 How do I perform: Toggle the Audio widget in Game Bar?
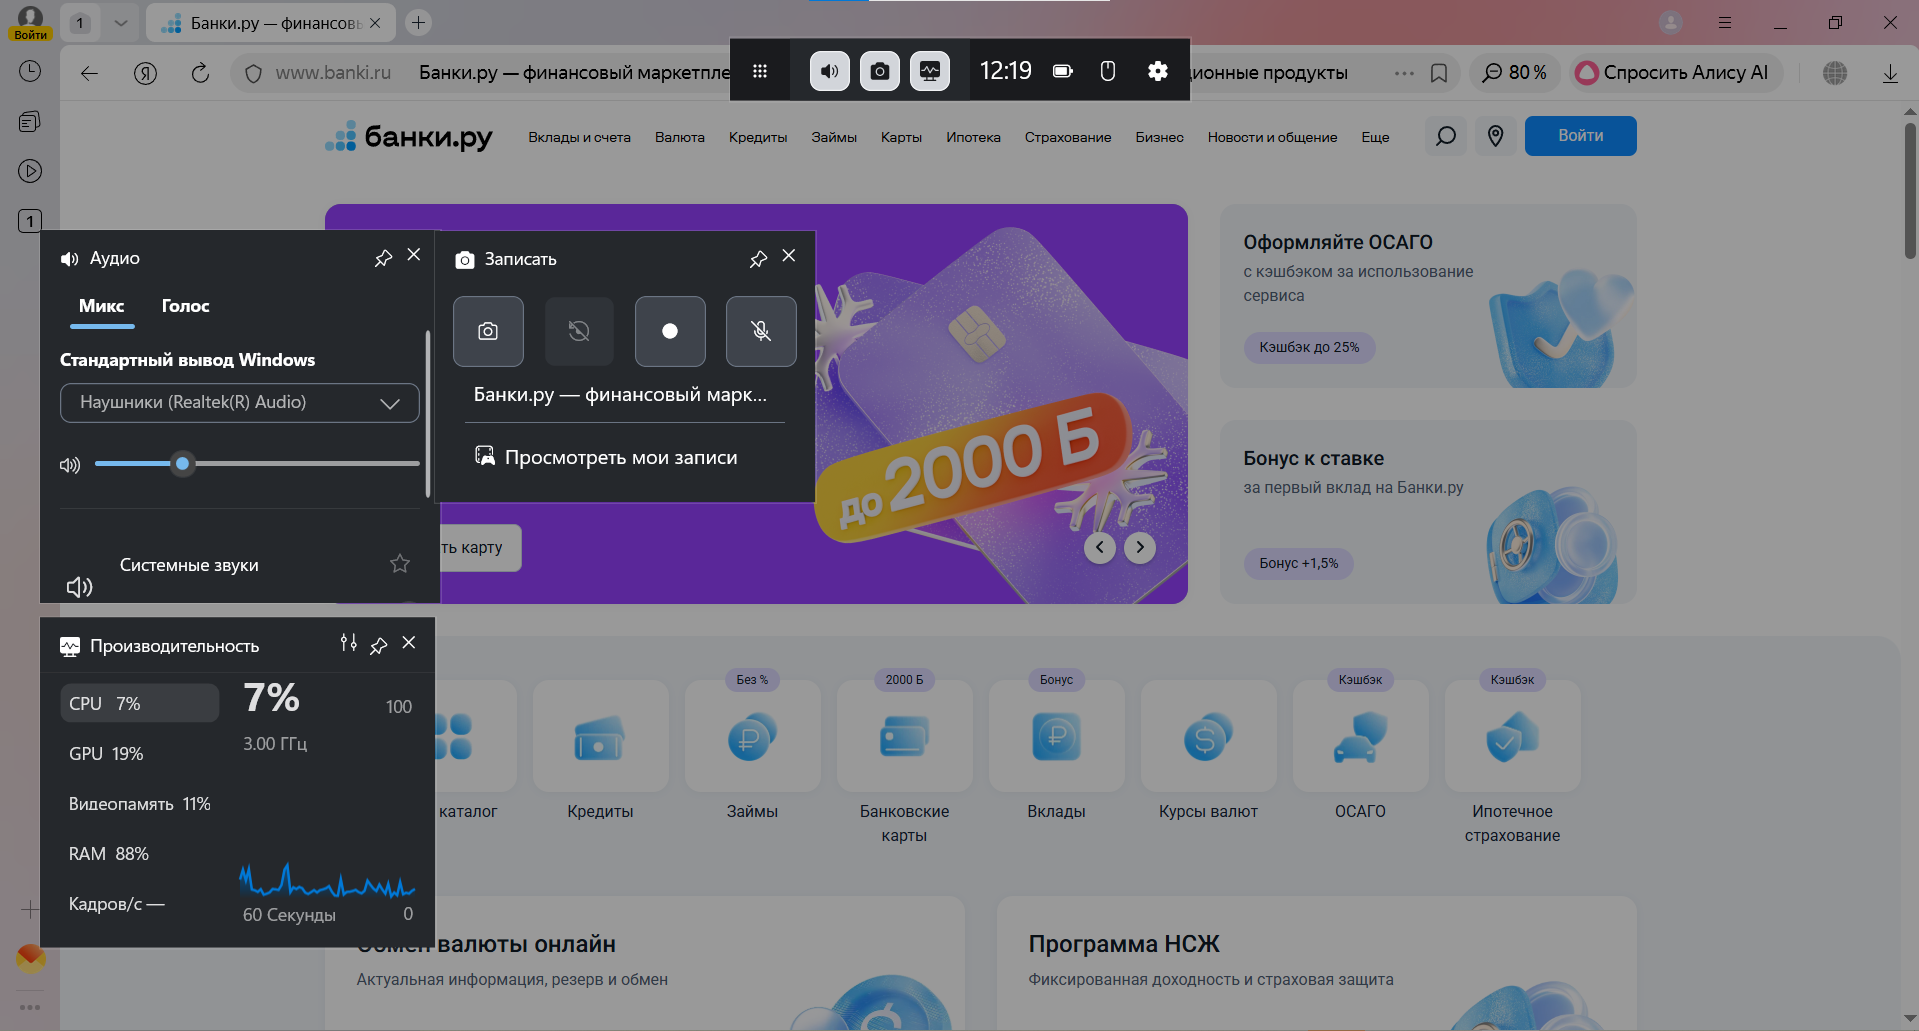coord(829,71)
